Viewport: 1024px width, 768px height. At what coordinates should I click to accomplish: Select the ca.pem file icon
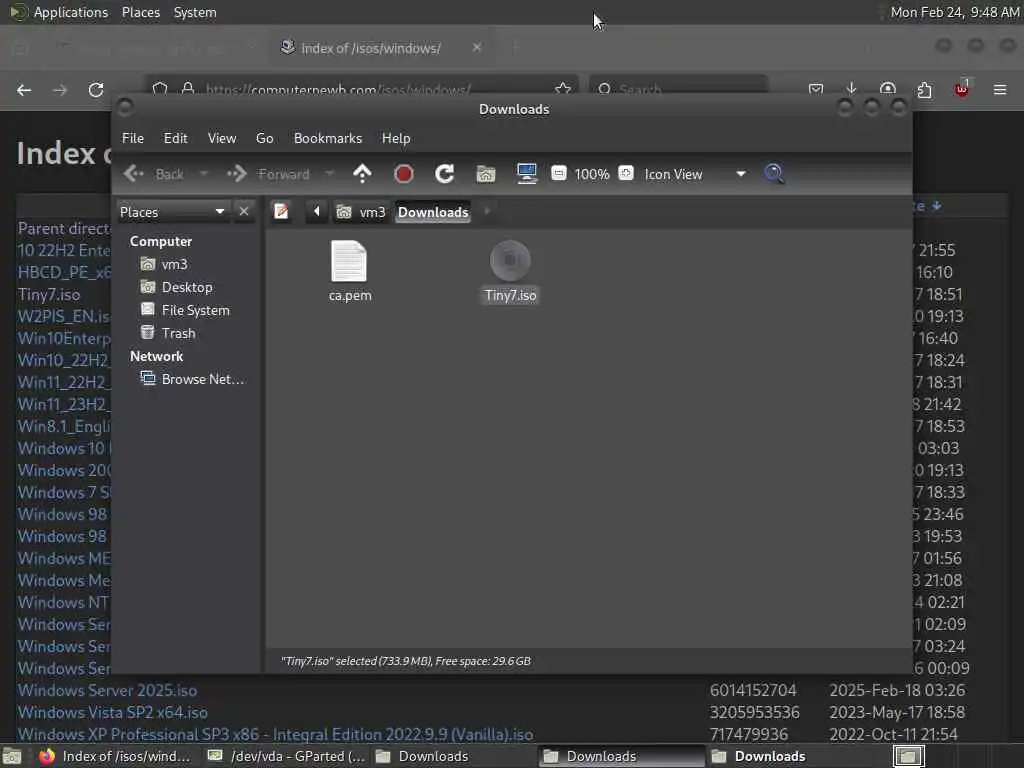coord(349,261)
